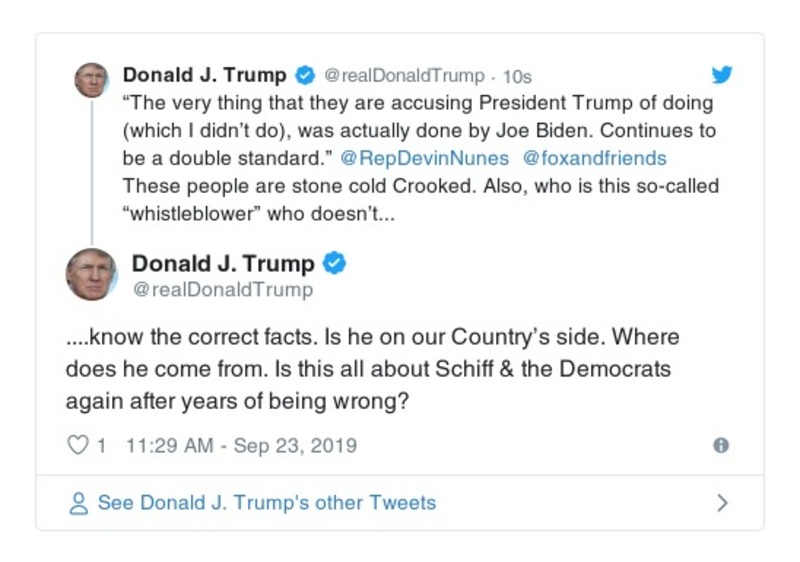
Task: Open the @foxandfriends mention
Action: pyautogui.click(x=595, y=158)
